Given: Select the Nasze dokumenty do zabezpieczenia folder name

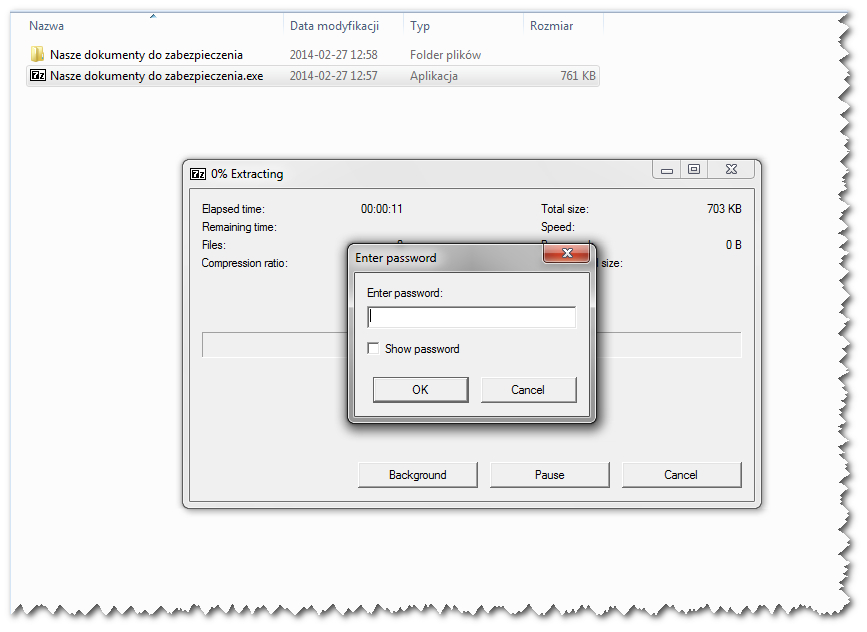Looking at the screenshot, I should pyautogui.click(x=146, y=55).
